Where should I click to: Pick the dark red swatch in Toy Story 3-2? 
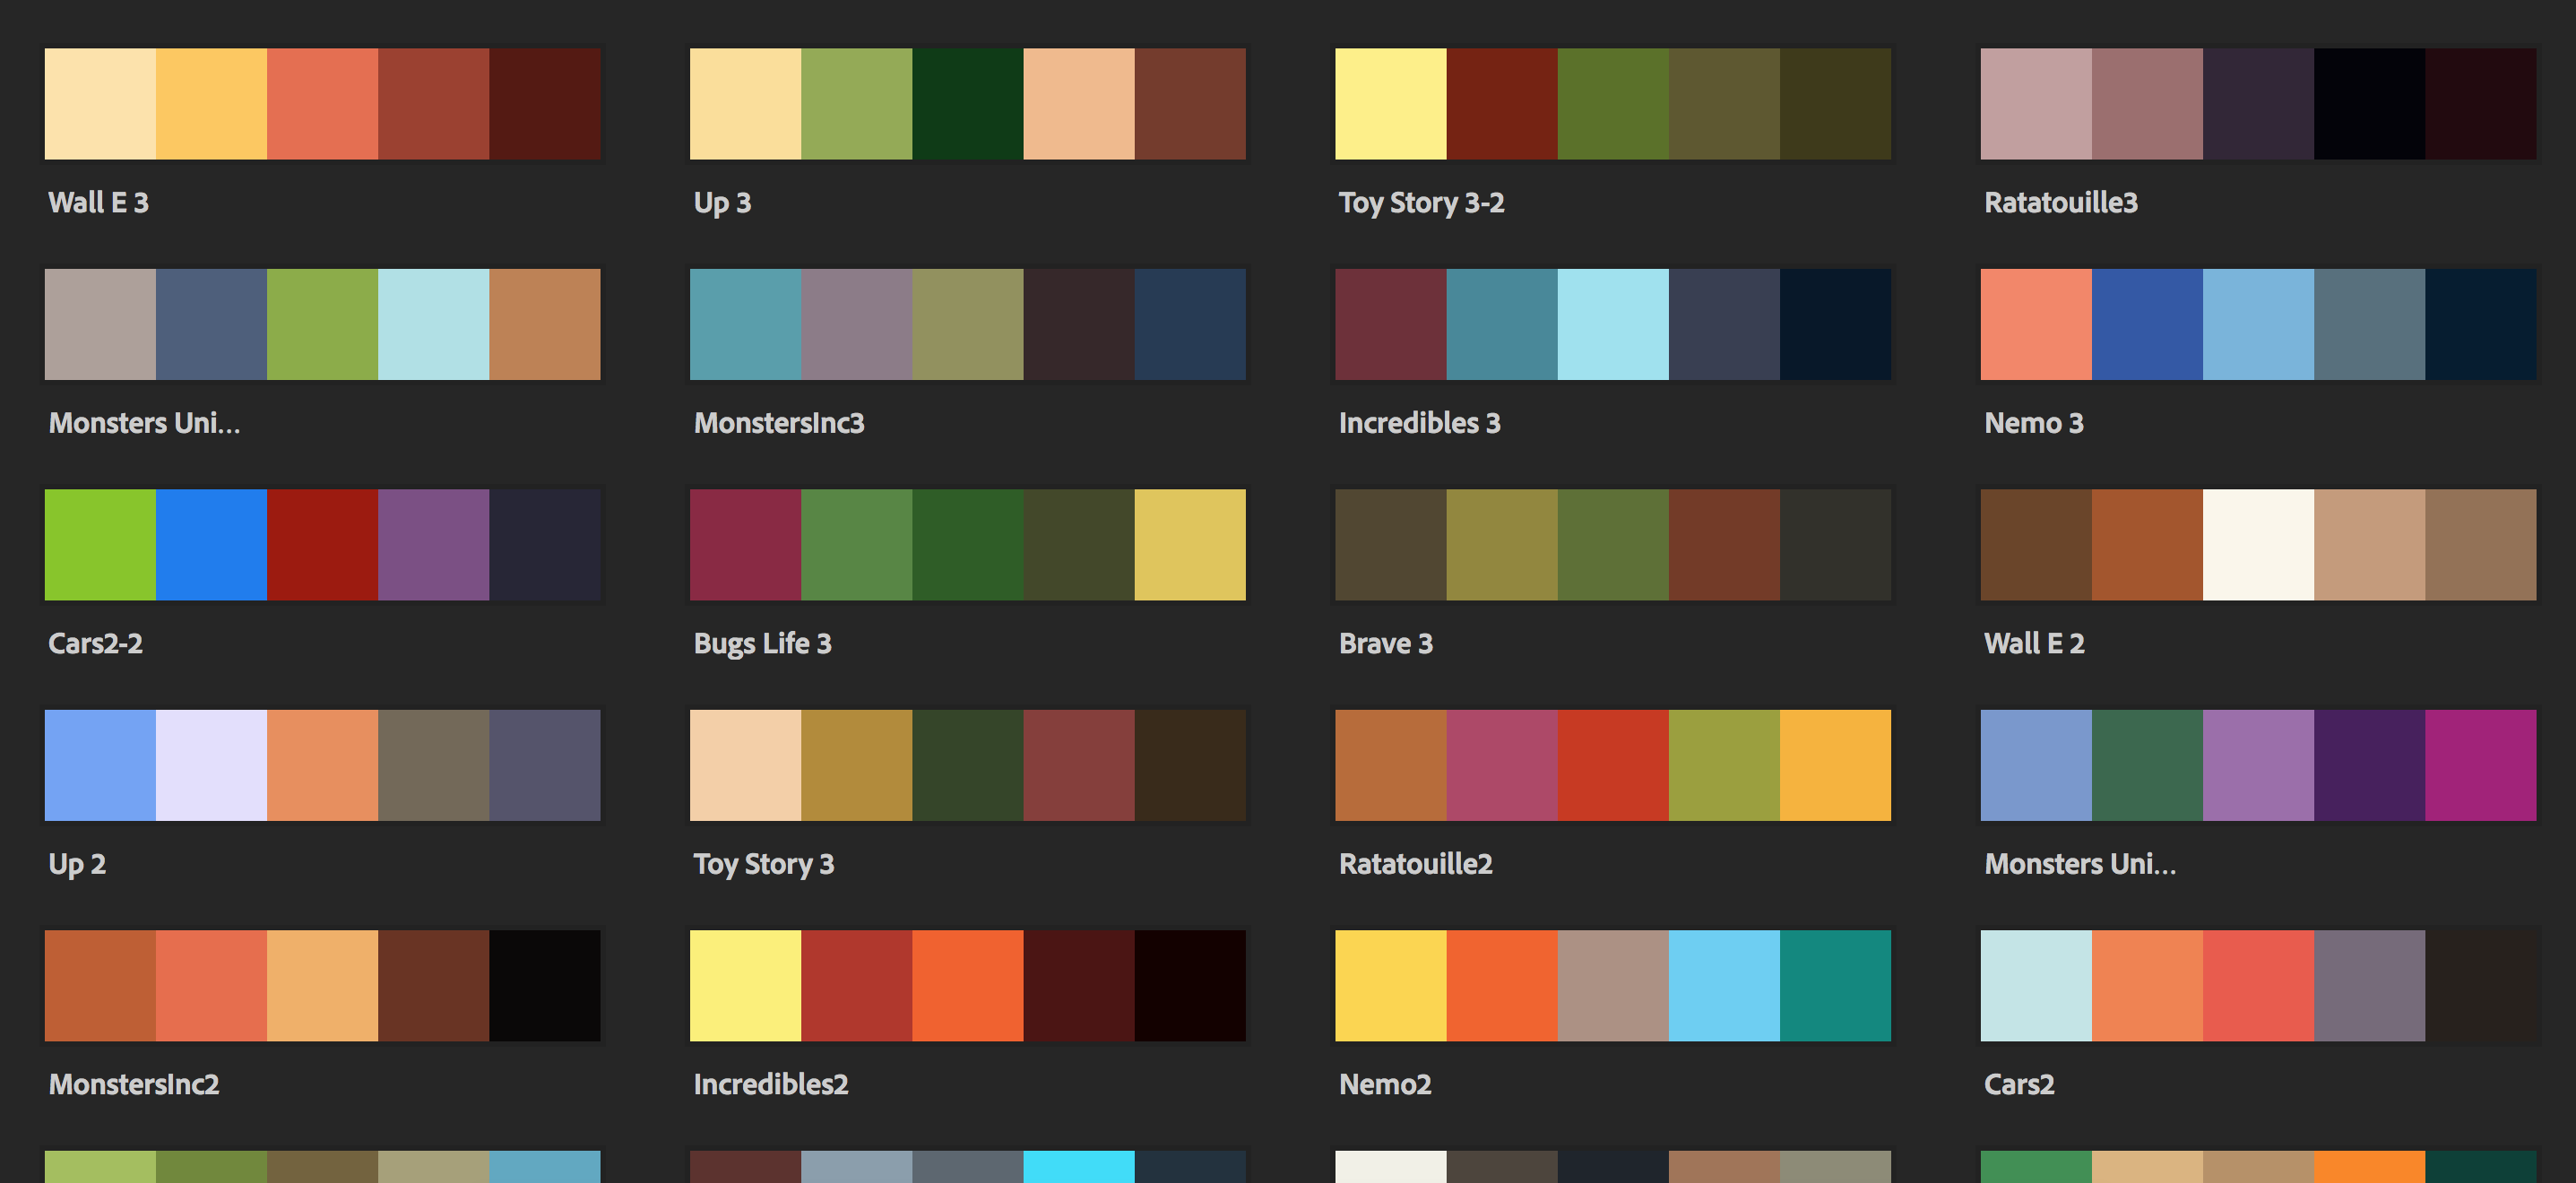coord(1502,104)
